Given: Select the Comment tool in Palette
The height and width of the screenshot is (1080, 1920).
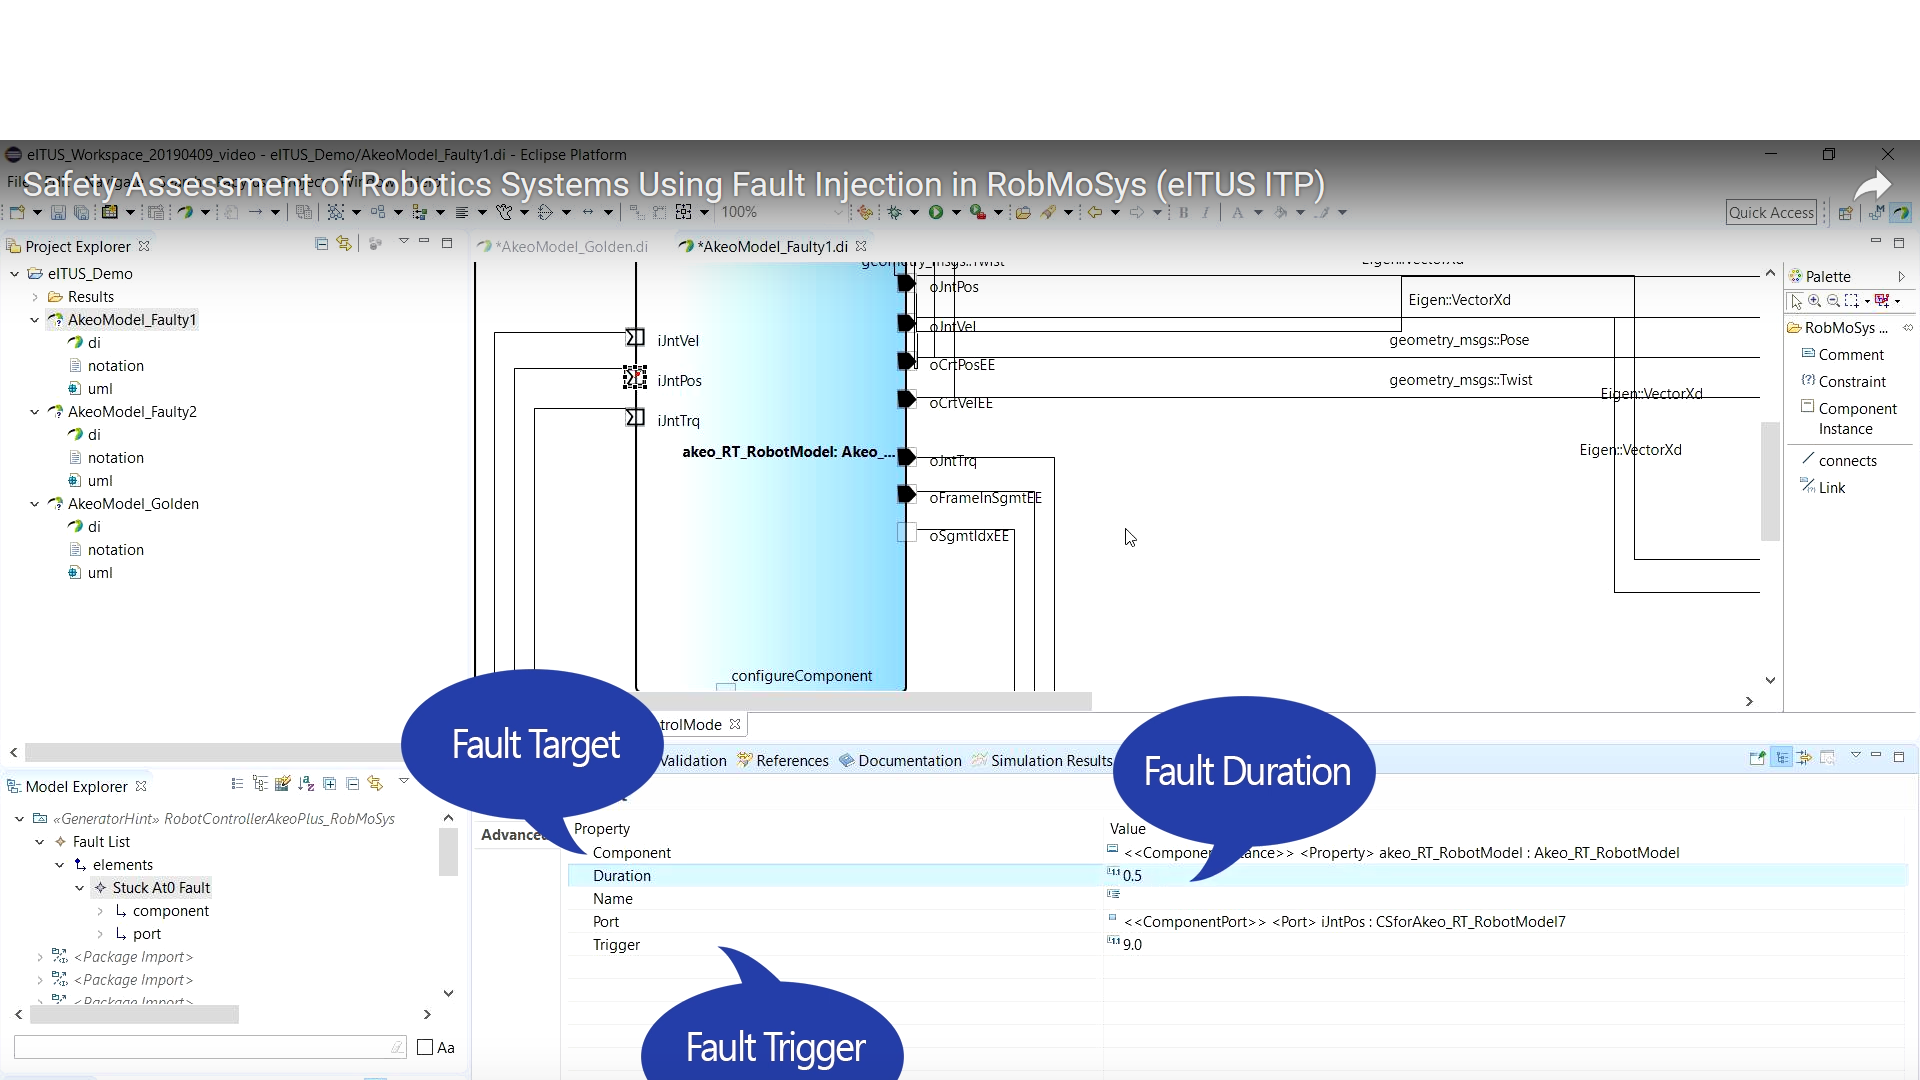Looking at the screenshot, I should (x=1850, y=355).
